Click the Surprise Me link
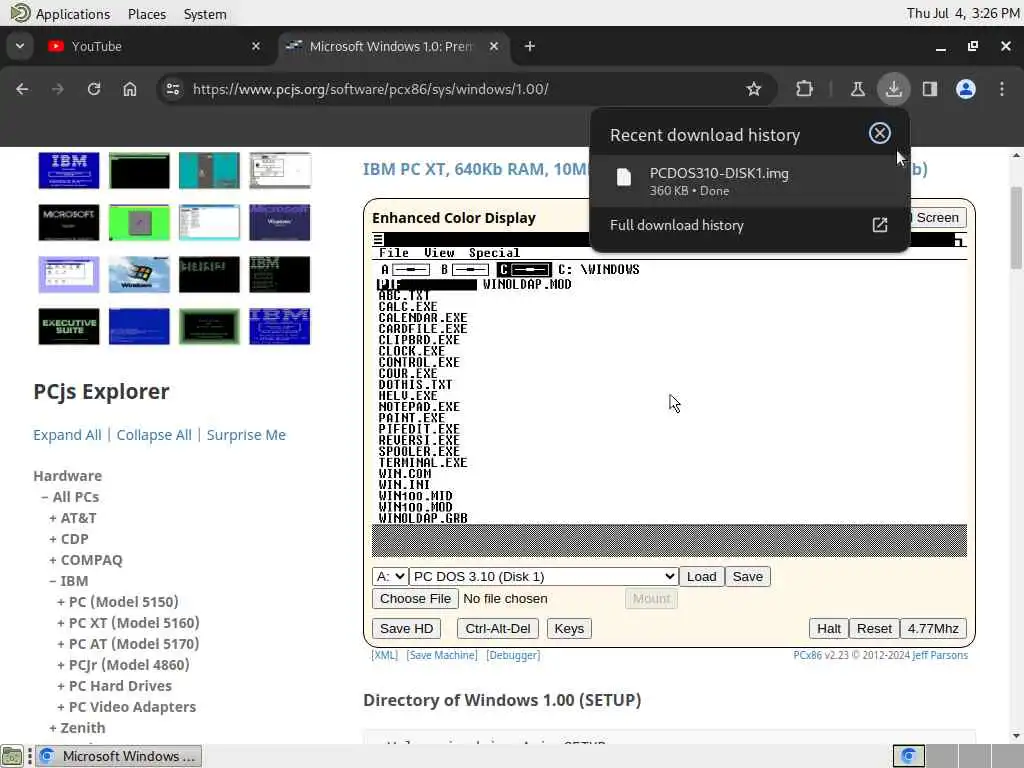The image size is (1024, 768). [246, 435]
